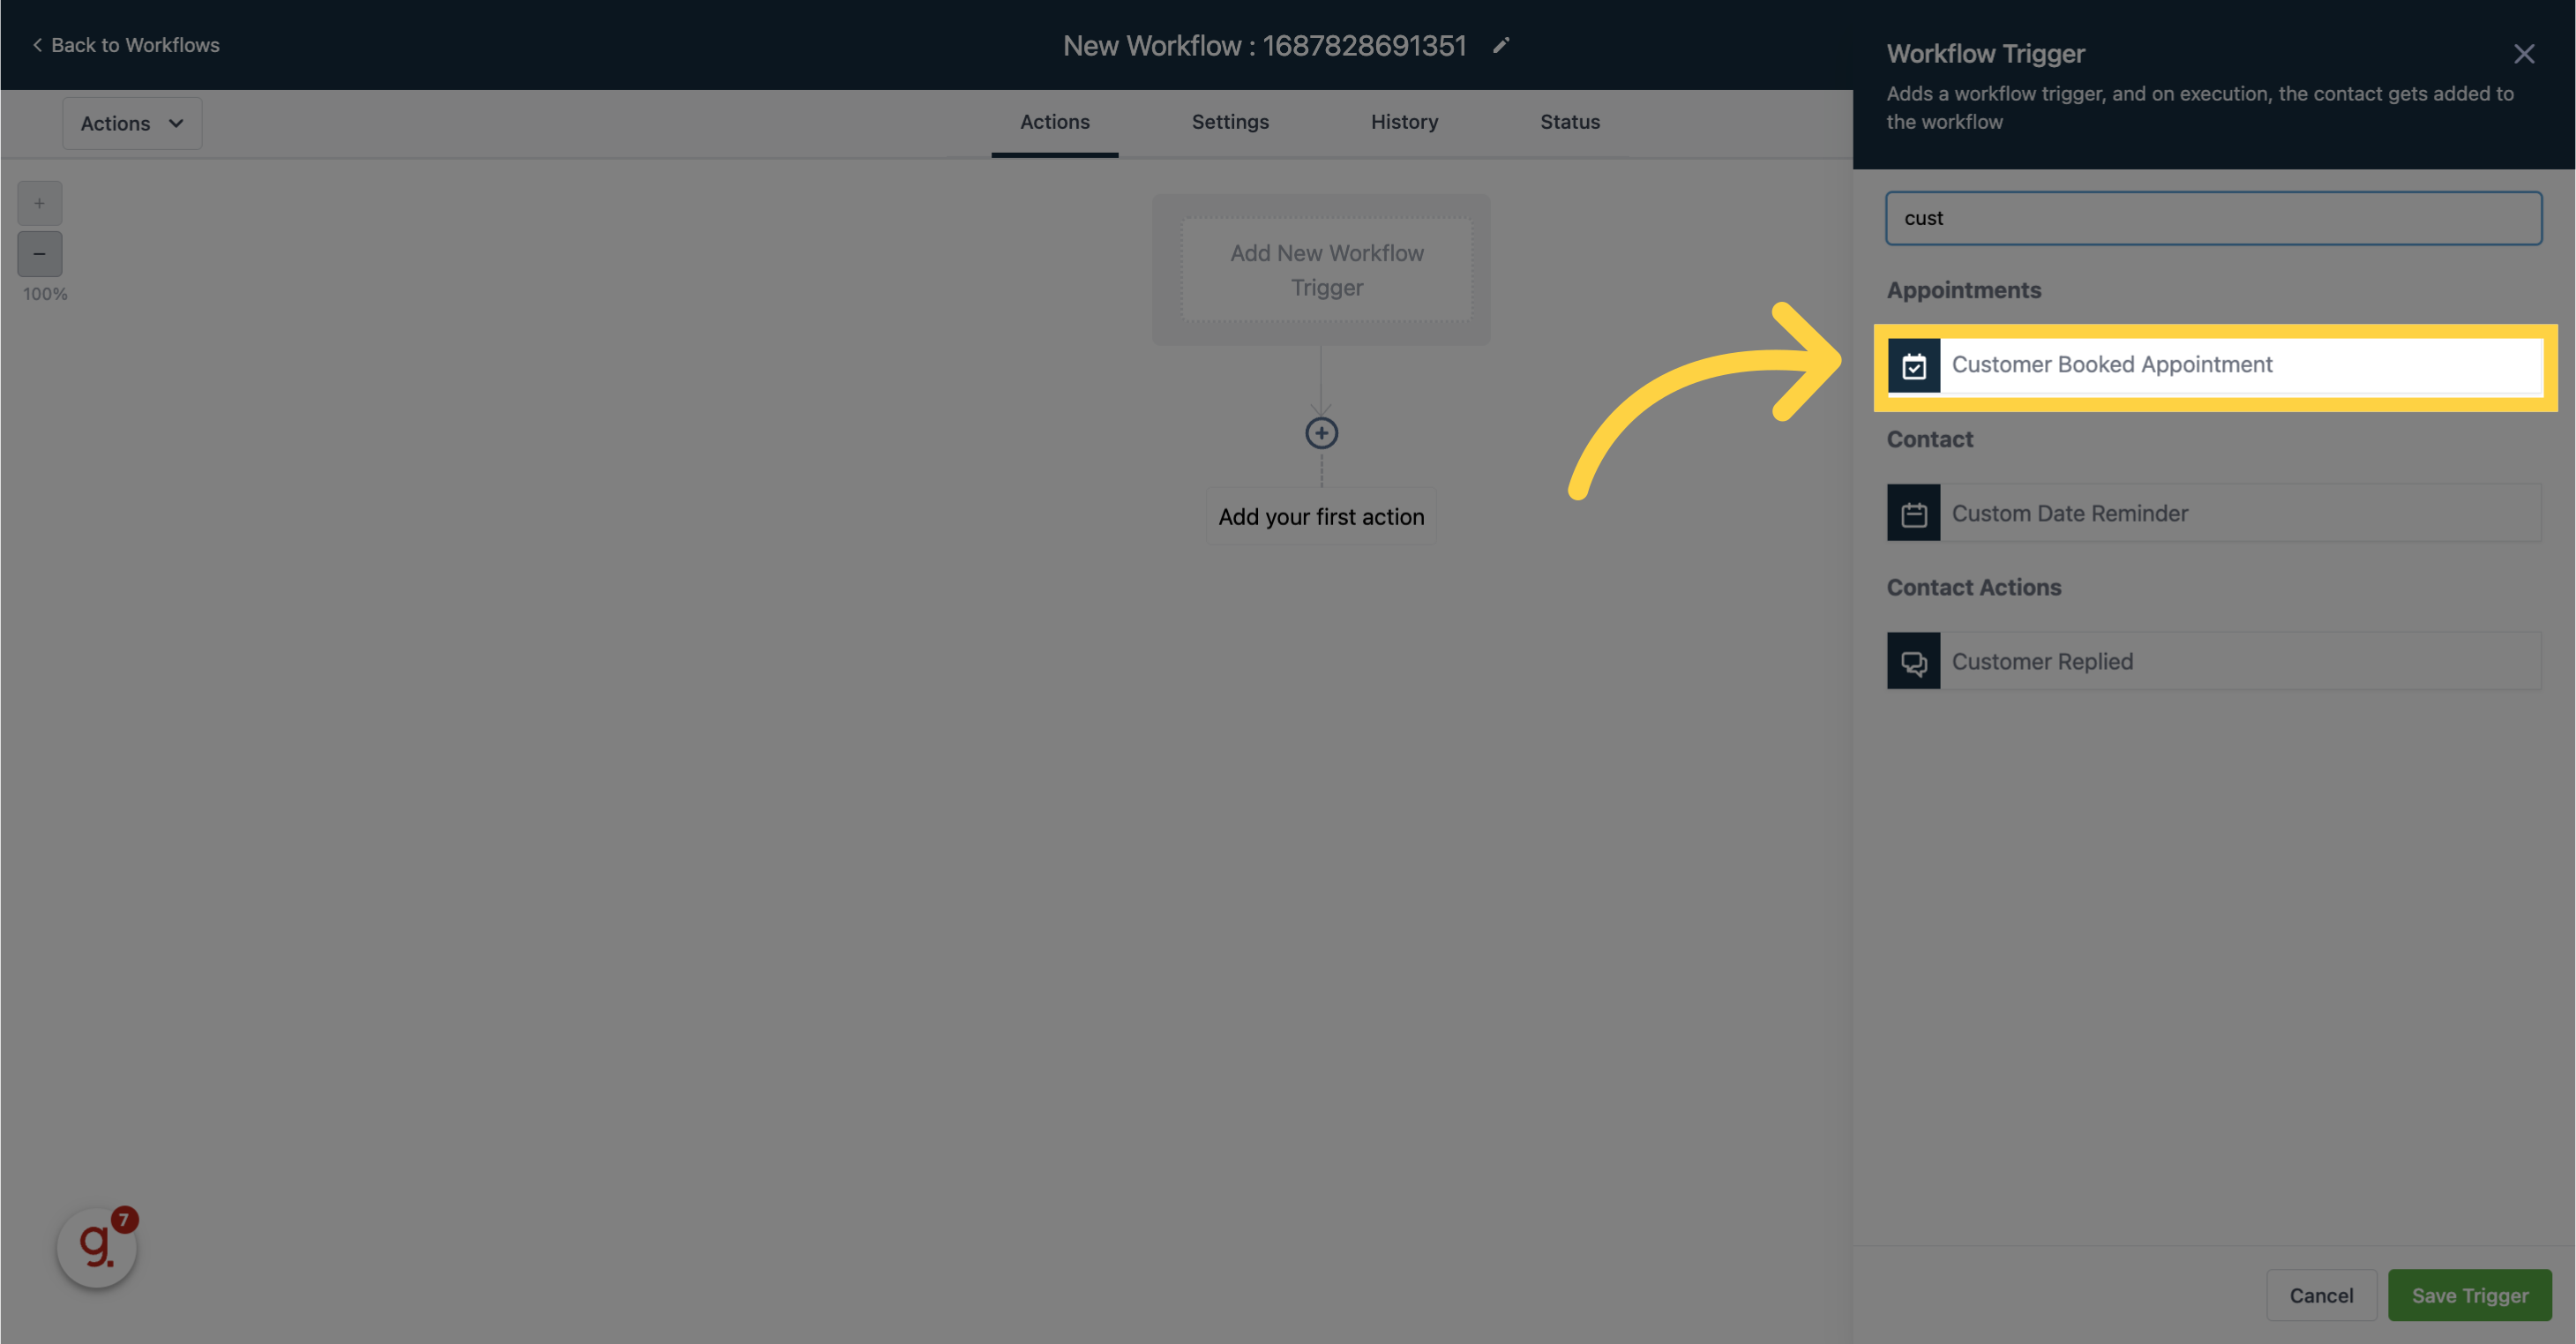Select Customer Replied trigger

(2214, 661)
